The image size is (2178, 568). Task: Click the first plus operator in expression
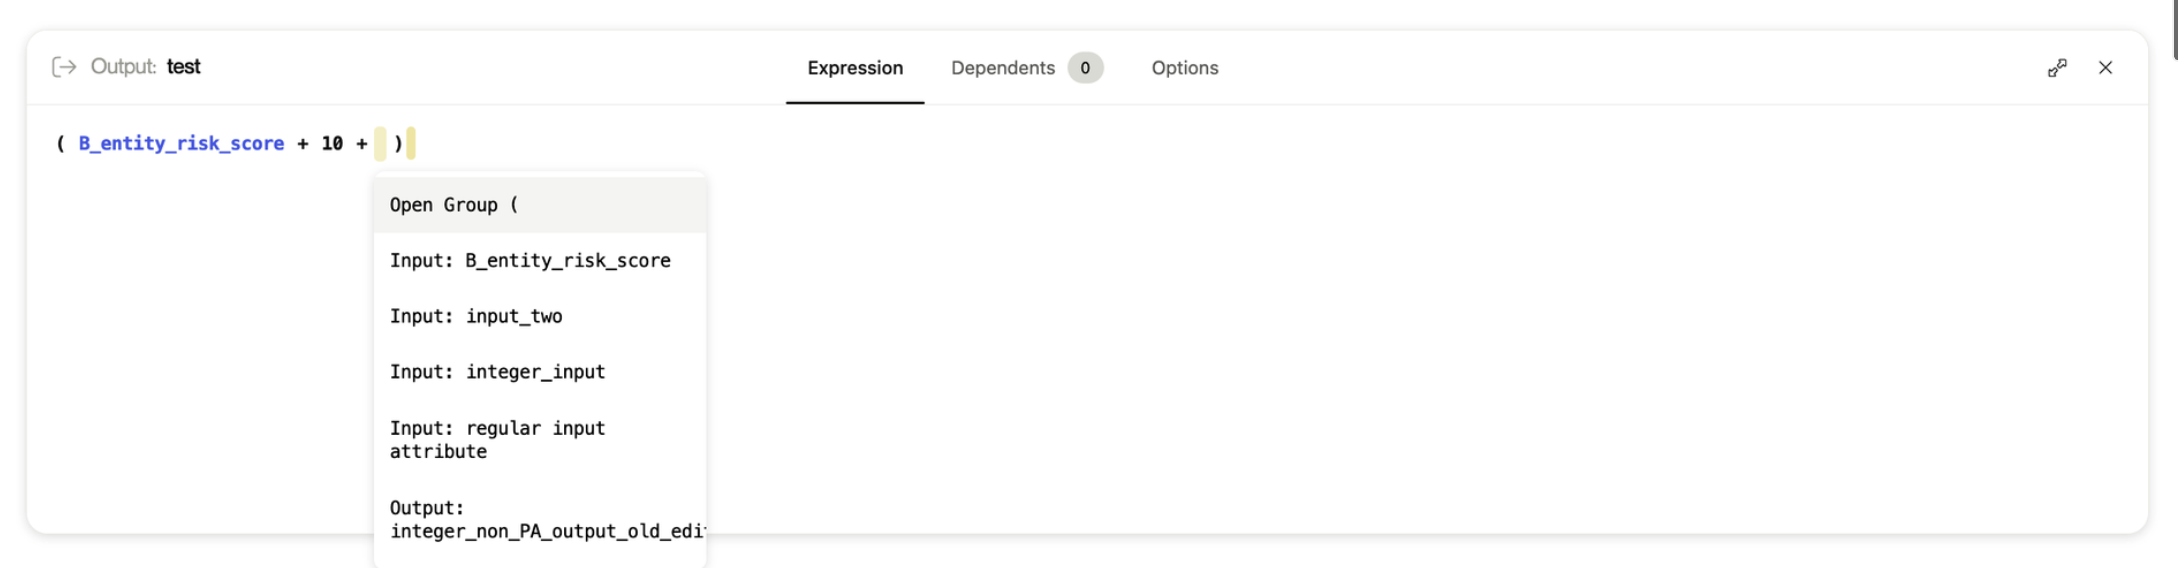[x=303, y=144]
